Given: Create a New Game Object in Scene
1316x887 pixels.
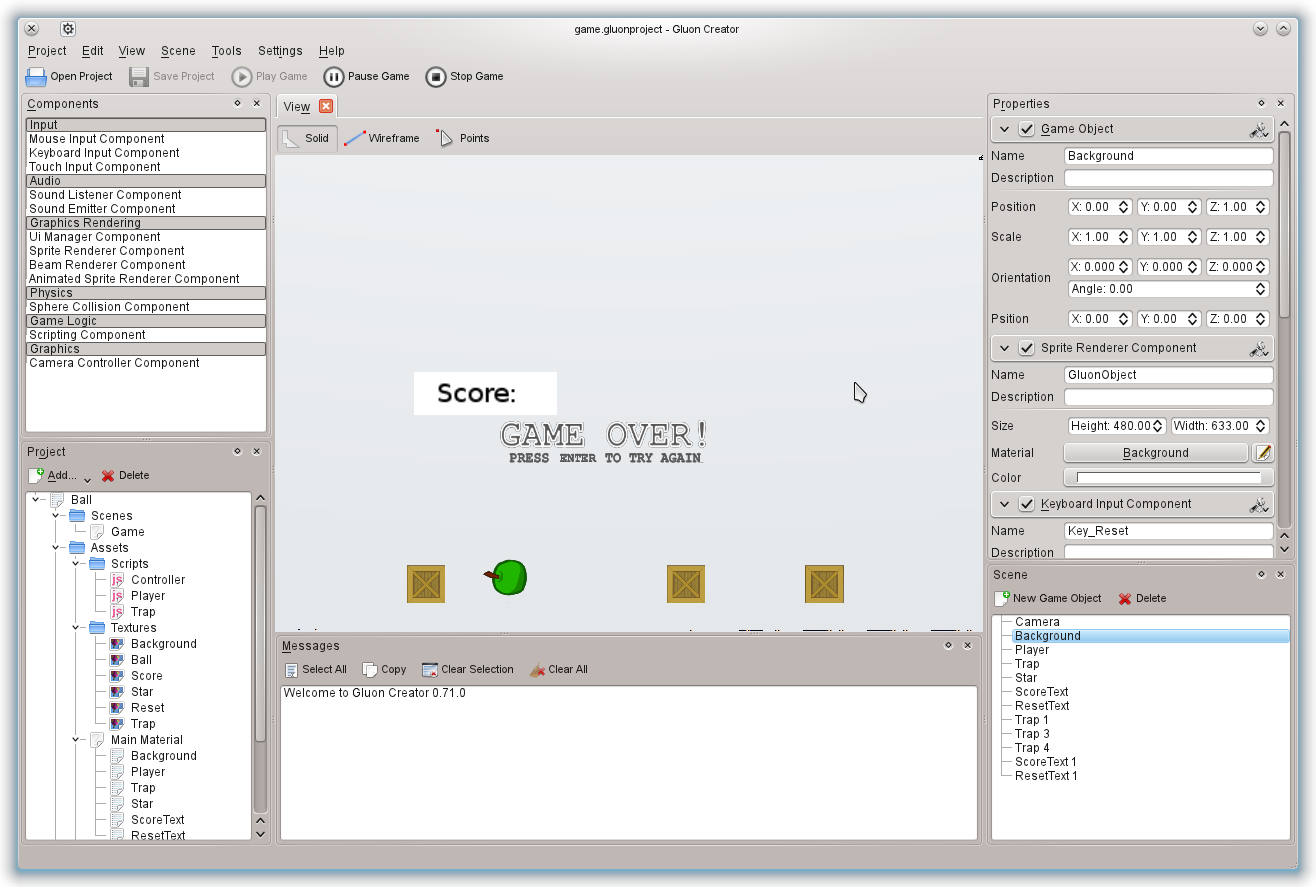Looking at the screenshot, I should pos(1047,599).
